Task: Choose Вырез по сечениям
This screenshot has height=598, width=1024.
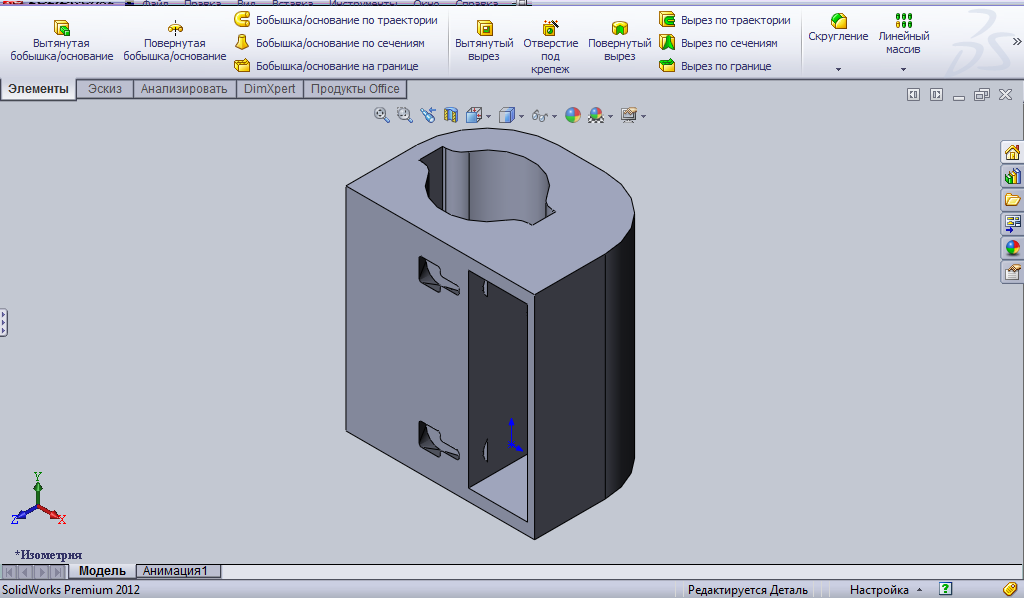Action: point(718,43)
